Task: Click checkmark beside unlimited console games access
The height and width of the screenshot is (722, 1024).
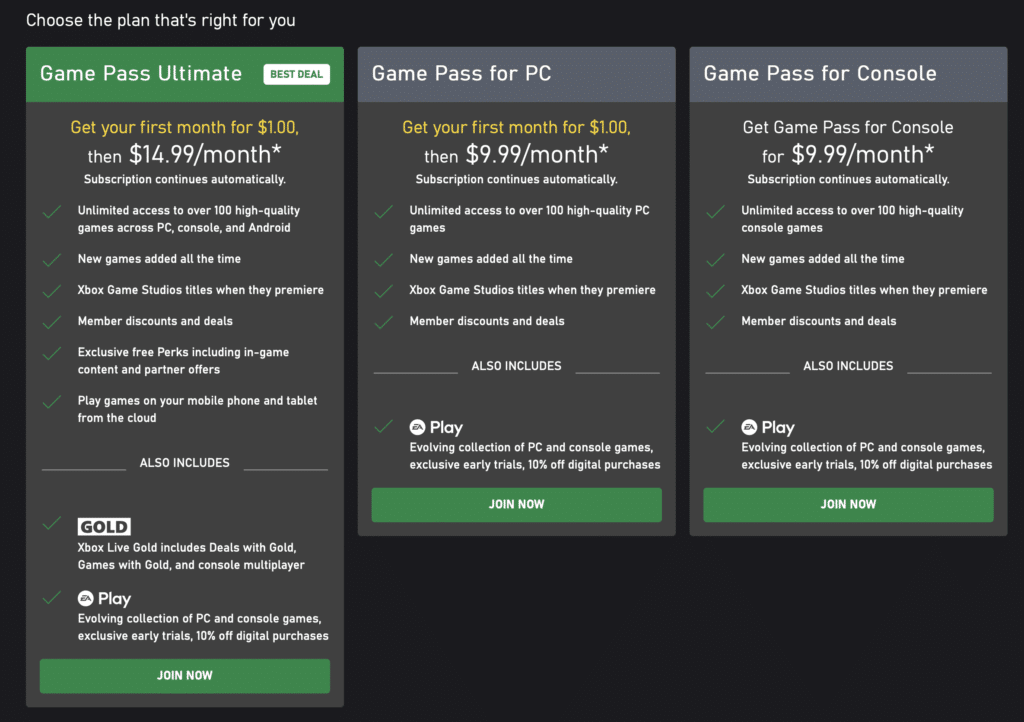Action: 715,211
